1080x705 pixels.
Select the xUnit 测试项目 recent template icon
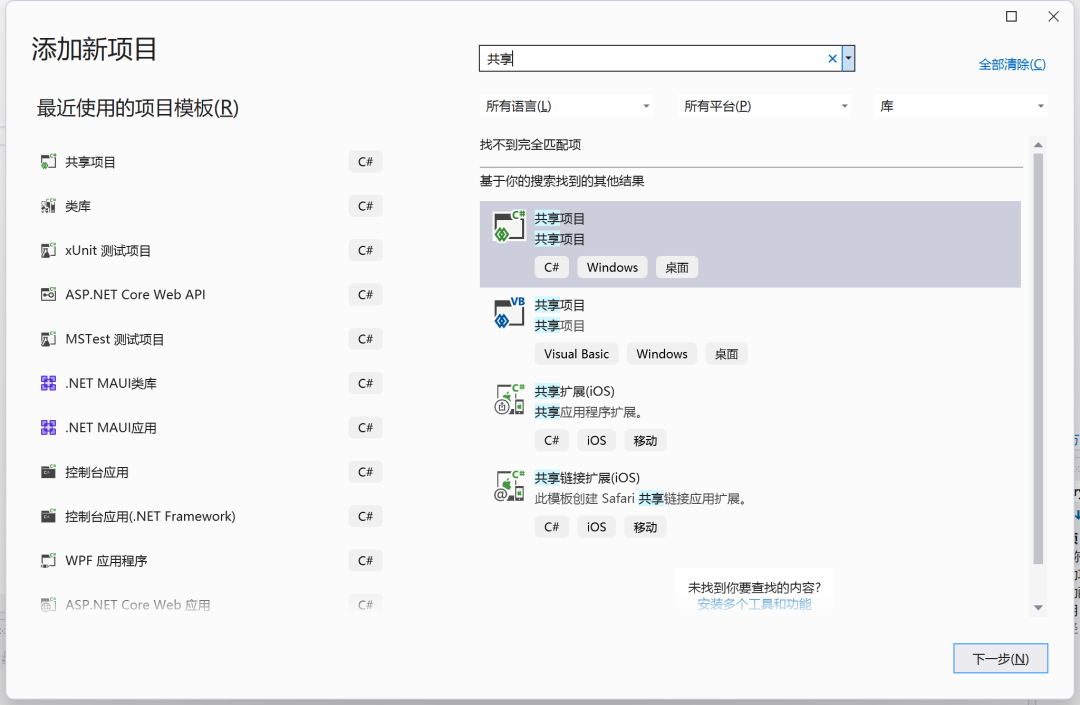(48, 251)
